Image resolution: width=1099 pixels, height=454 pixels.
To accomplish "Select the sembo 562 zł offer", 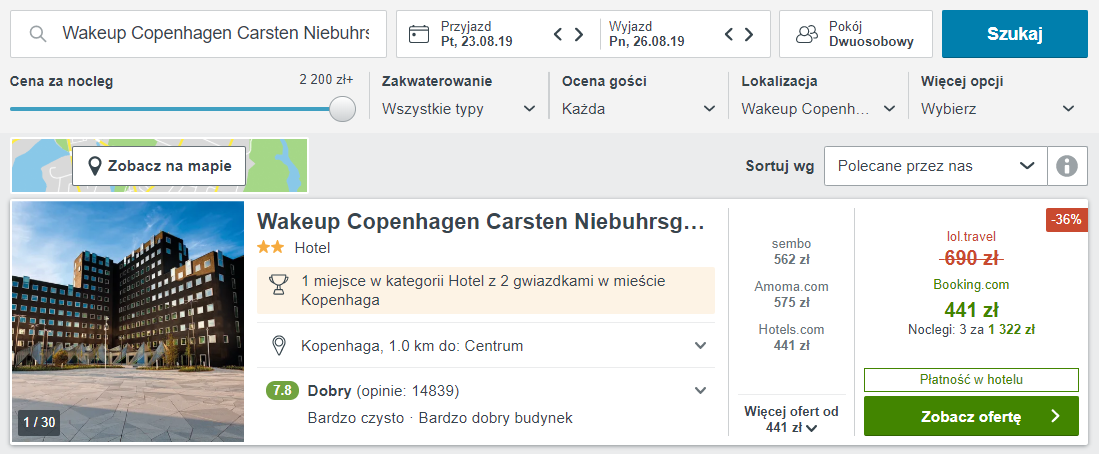I will (x=791, y=252).
